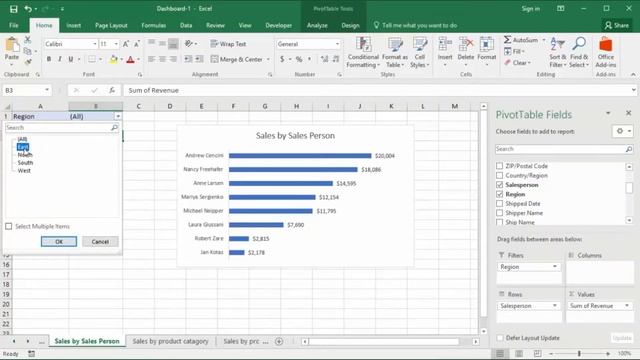Image resolution: width=640 pixels, height=360 pixels.
Task: Toggle Bold formatting
Action: 49,59
